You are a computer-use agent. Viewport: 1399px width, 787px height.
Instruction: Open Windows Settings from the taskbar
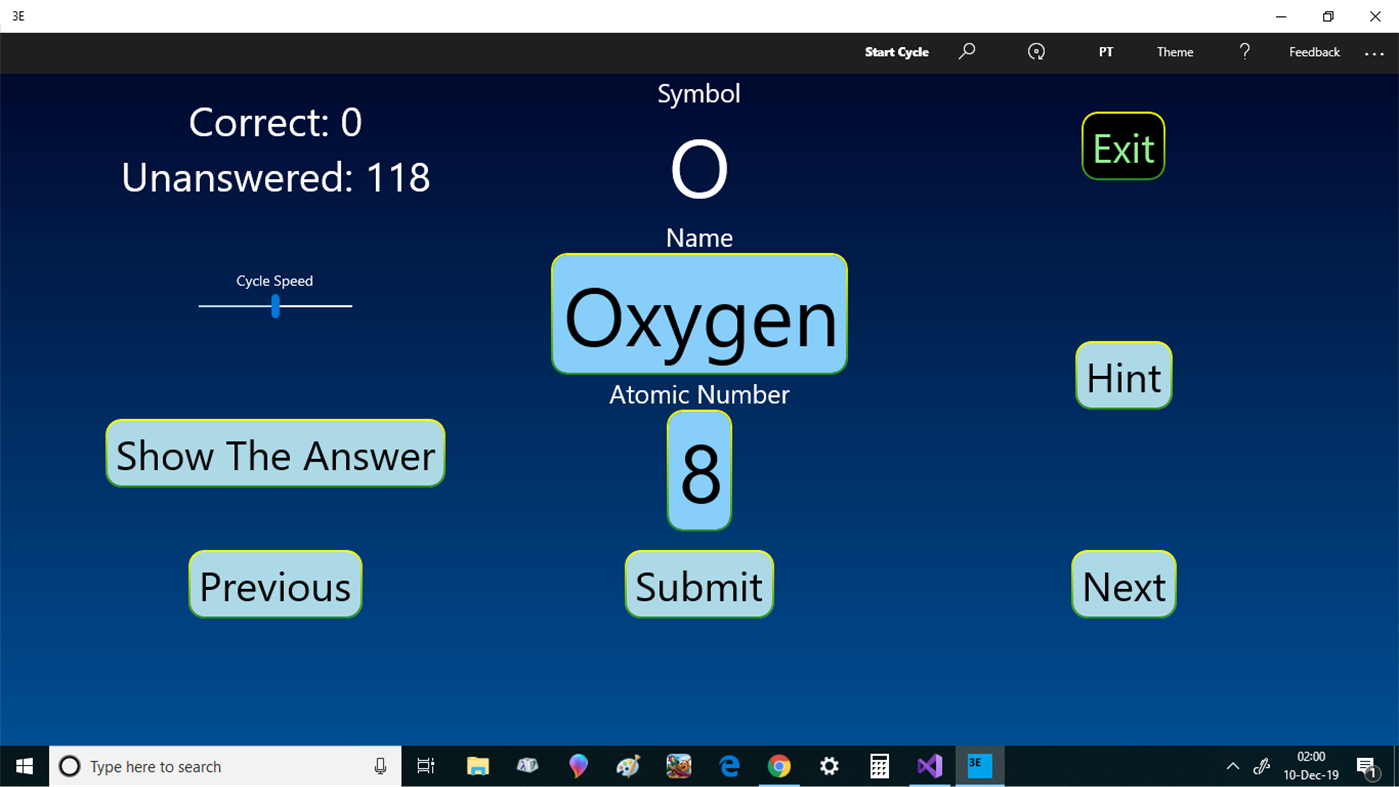[828, 766]
